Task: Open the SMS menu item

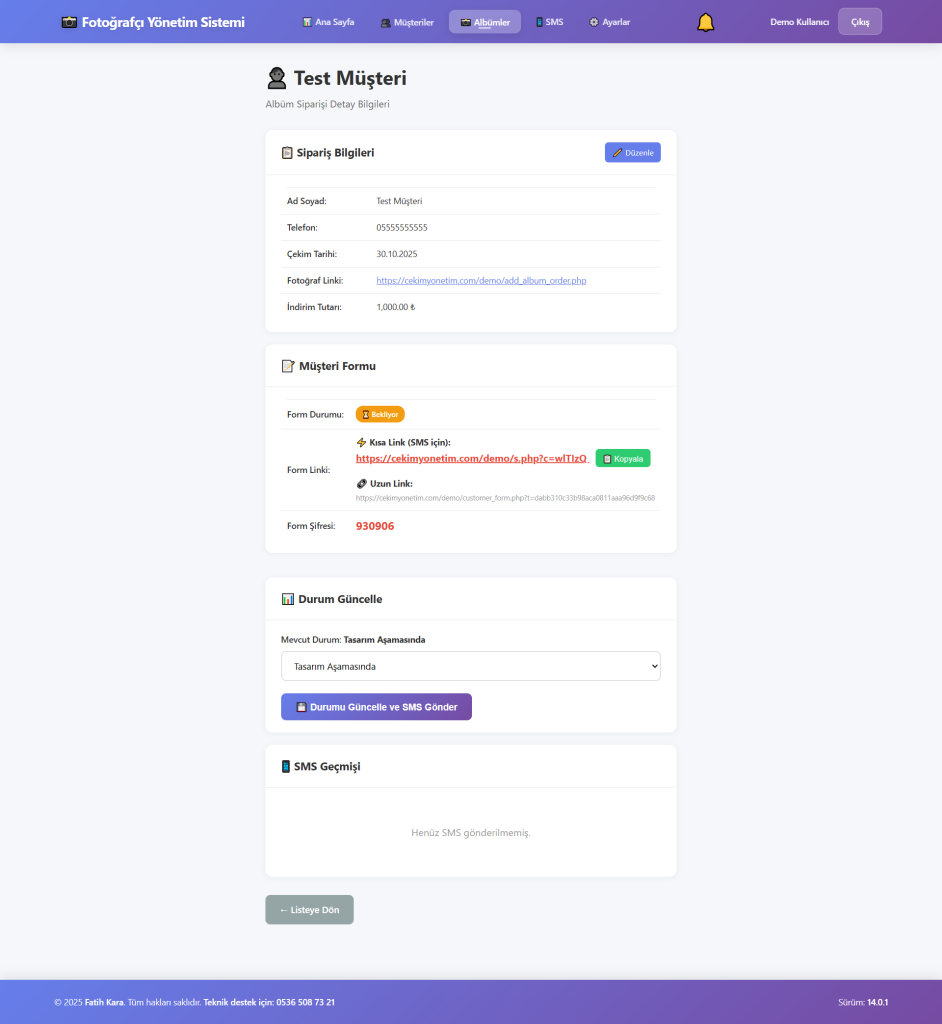Action: 549,22
